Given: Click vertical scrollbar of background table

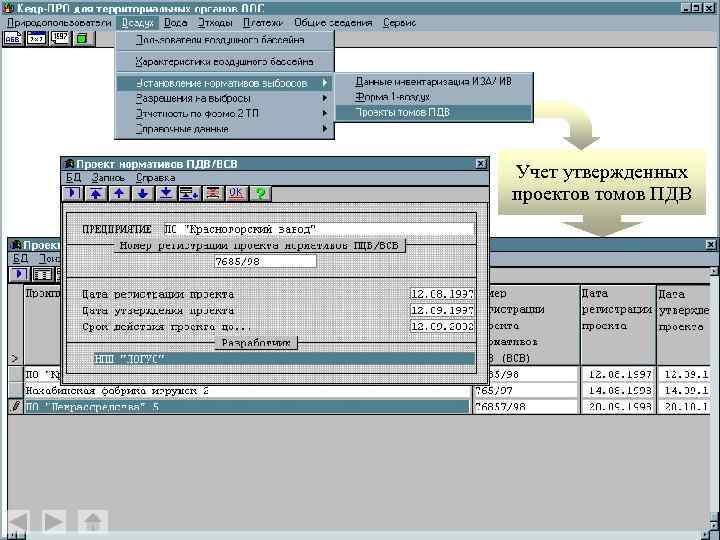Looking at the screenshot, I should [714, 399].
